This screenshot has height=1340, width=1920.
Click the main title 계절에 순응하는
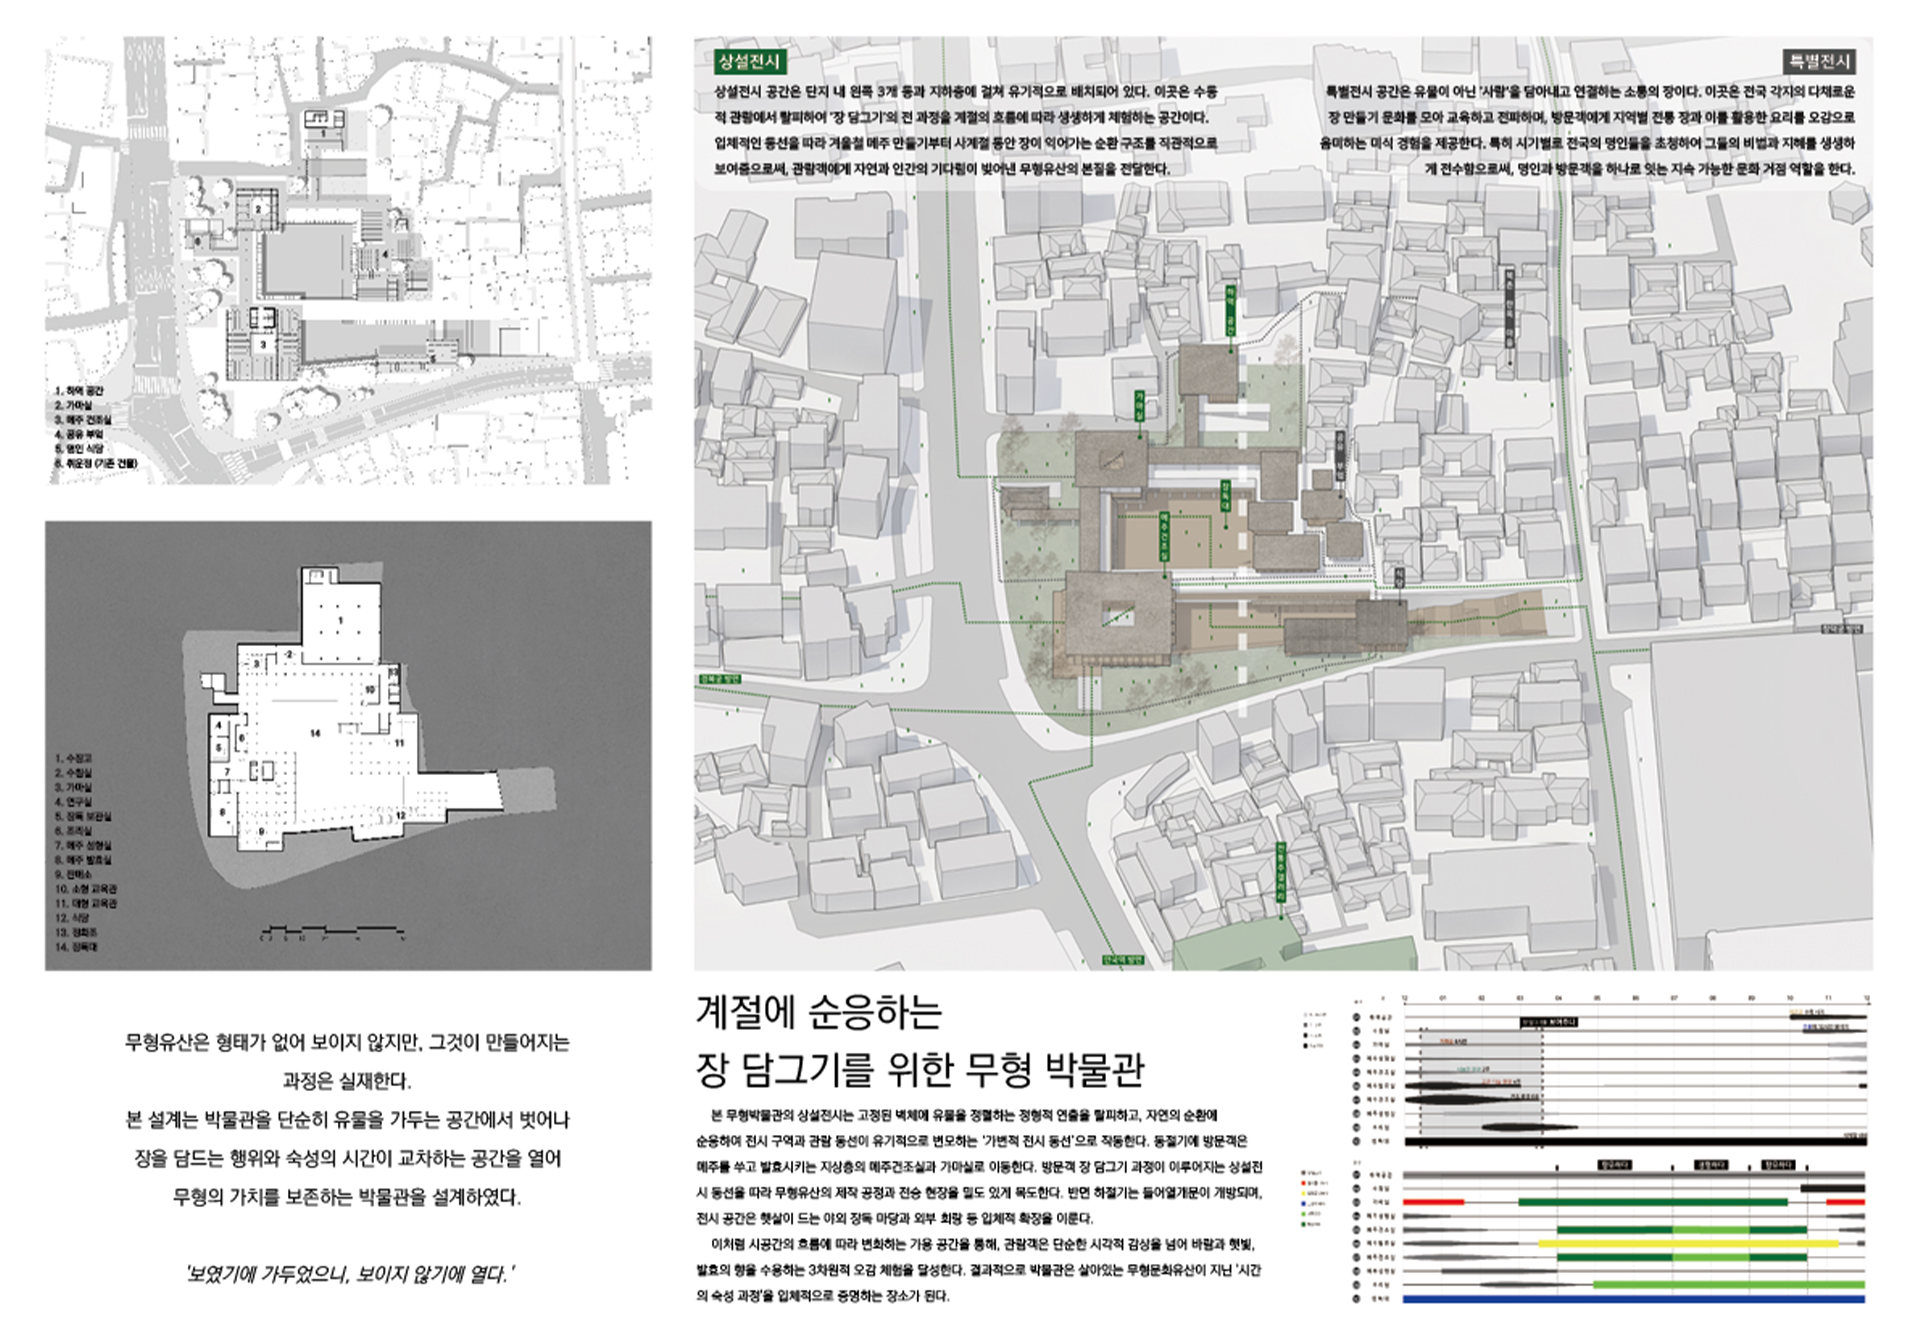pyautogui.click(x=819, y=1013)
